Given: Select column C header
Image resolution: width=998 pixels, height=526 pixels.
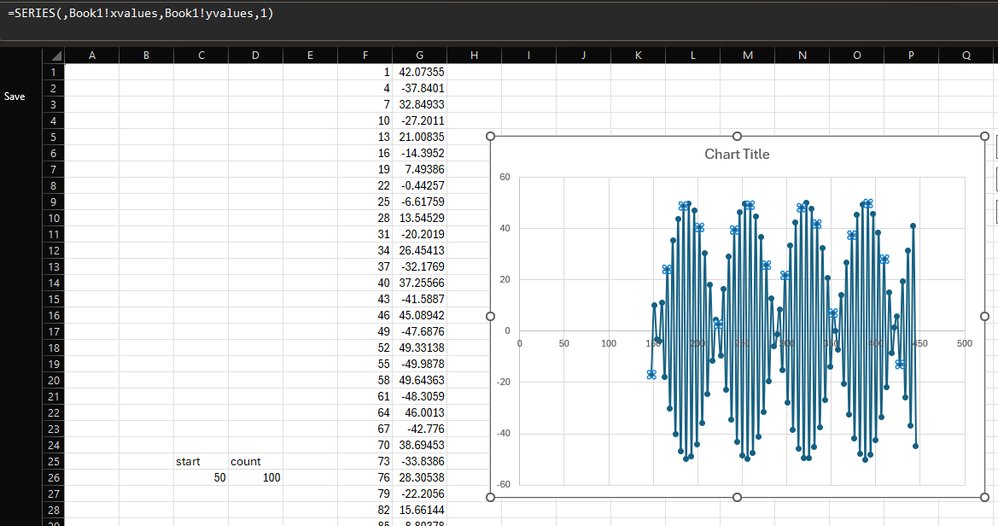Looking at the screenshot, I should tap(200, 55).
